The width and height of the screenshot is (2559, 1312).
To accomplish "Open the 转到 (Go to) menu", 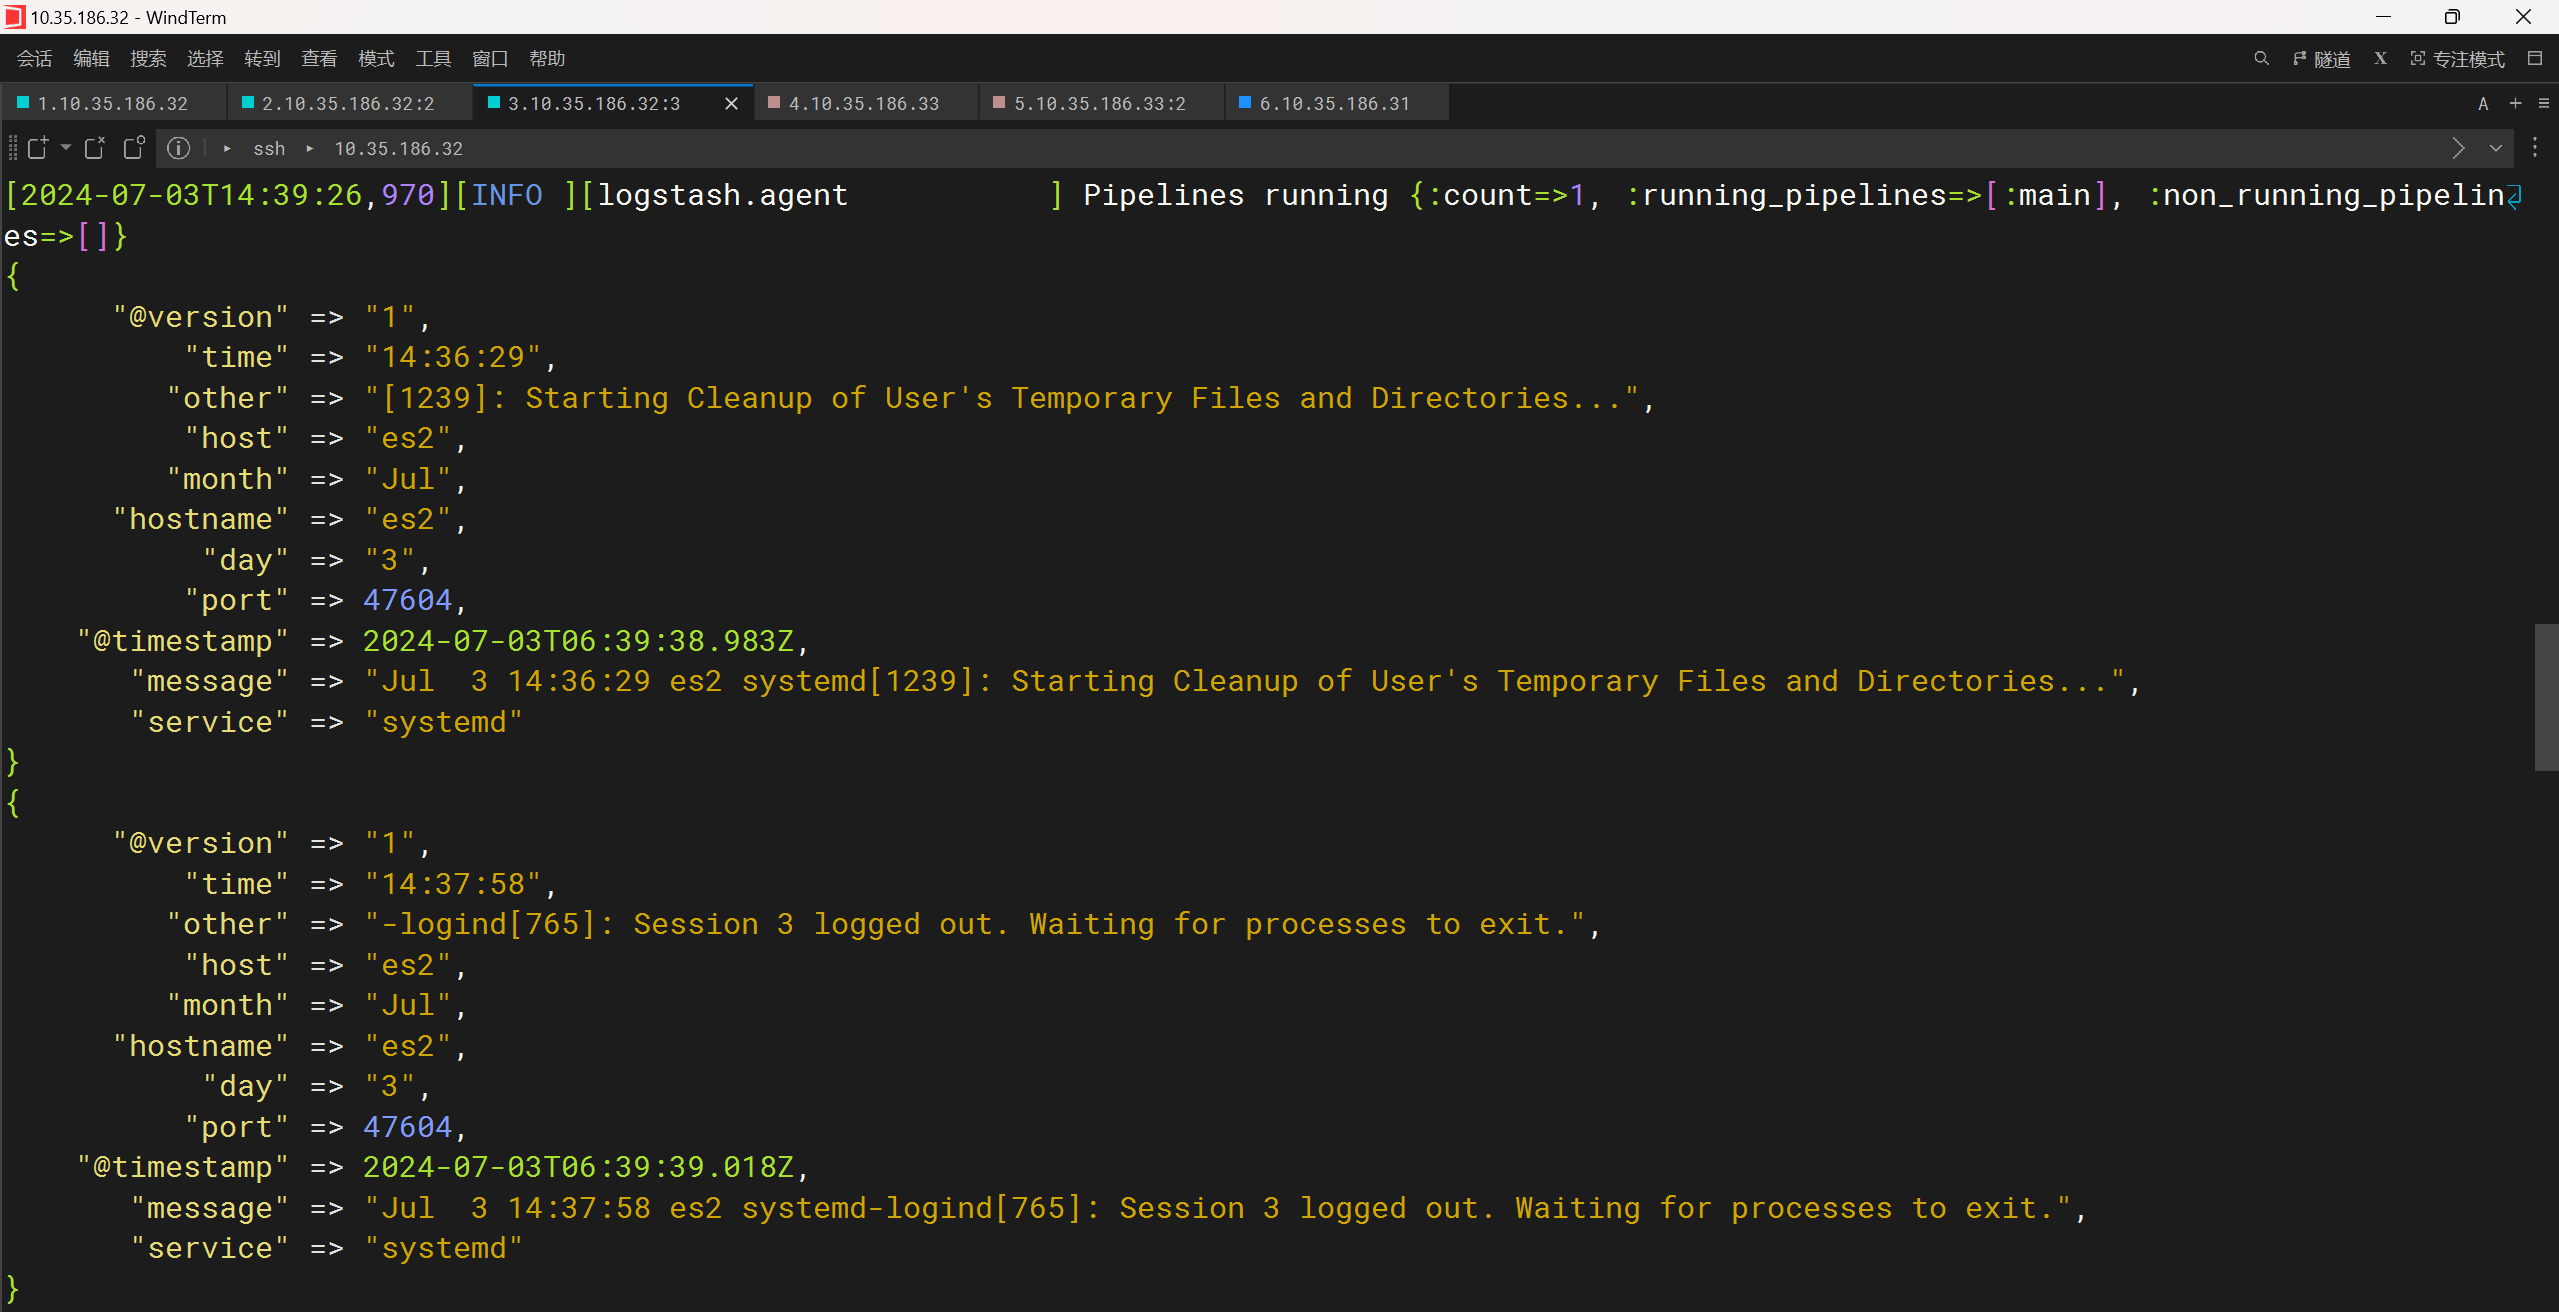I will pyautogui.click(x=262, y=59).
